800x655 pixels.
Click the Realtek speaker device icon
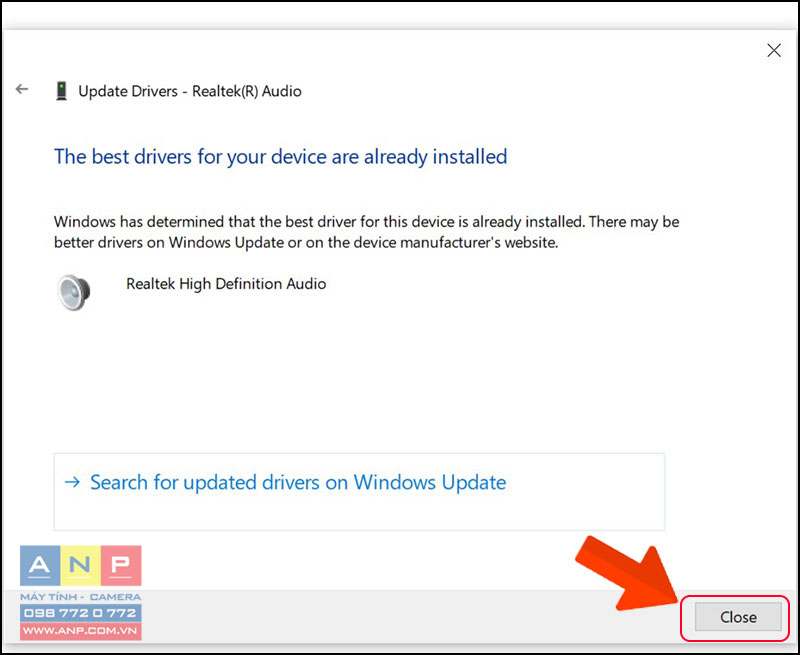pyautogui.click(x=74, y=292)
